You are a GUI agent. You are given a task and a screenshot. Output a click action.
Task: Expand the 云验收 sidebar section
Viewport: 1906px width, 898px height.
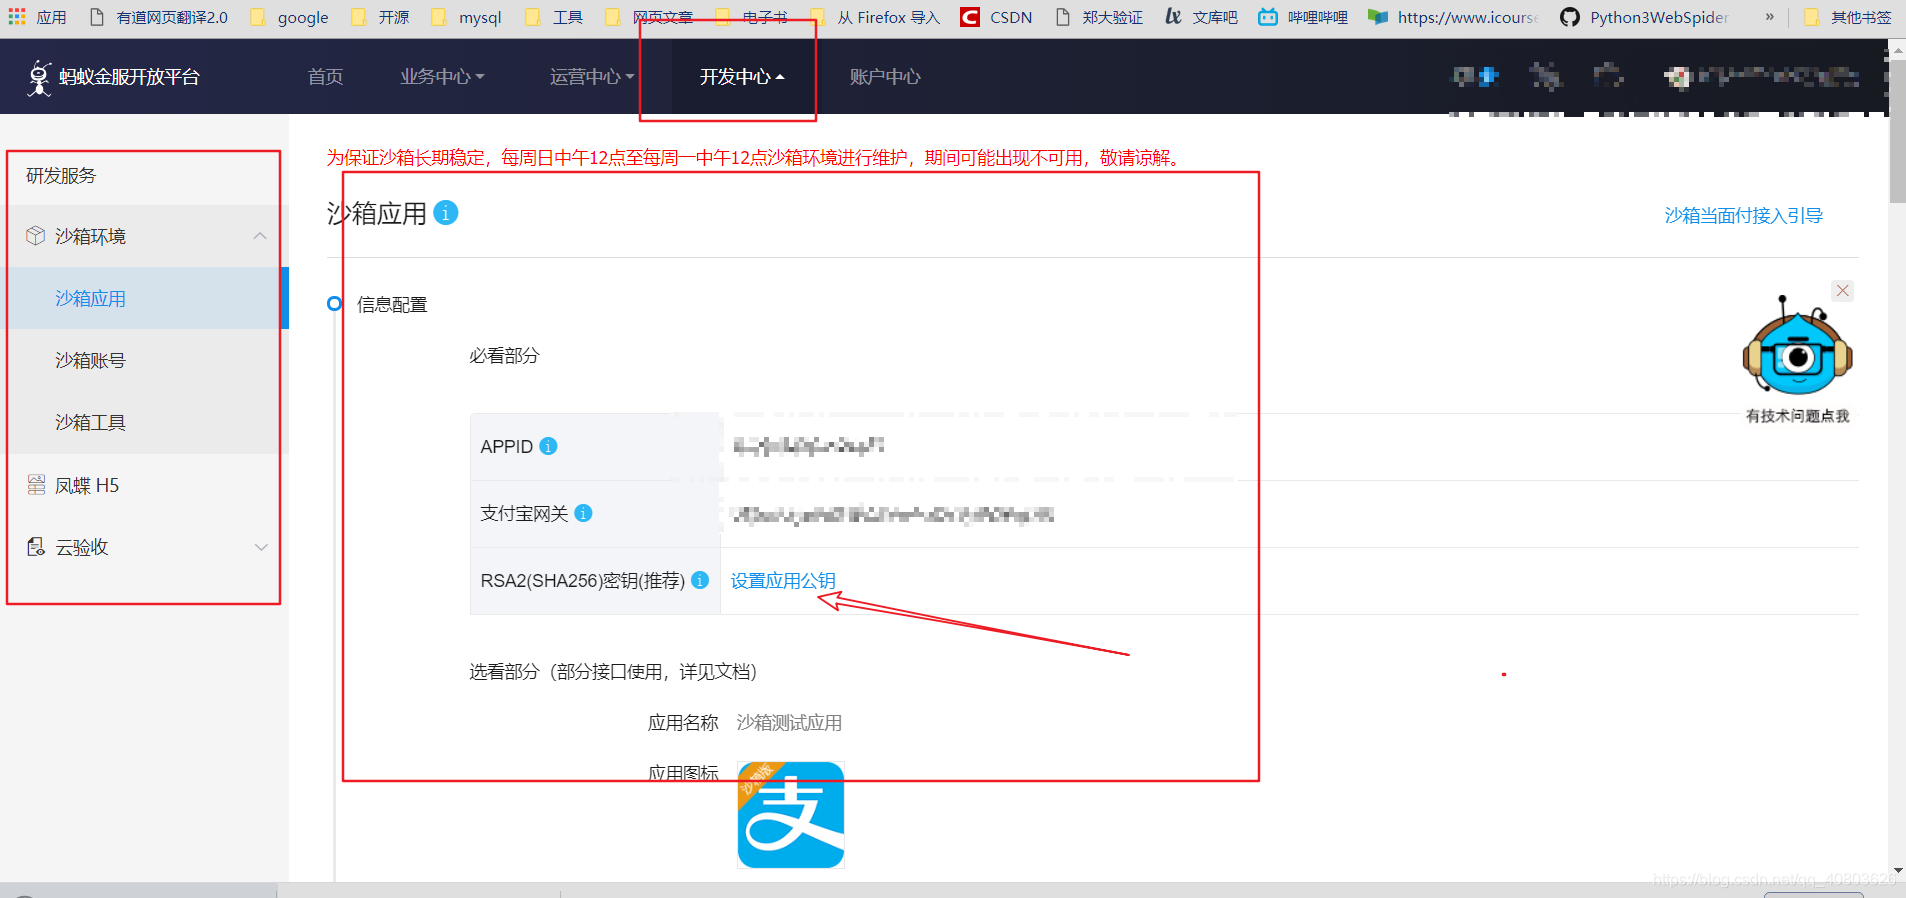pyautogui.click(x=261, y=547)
